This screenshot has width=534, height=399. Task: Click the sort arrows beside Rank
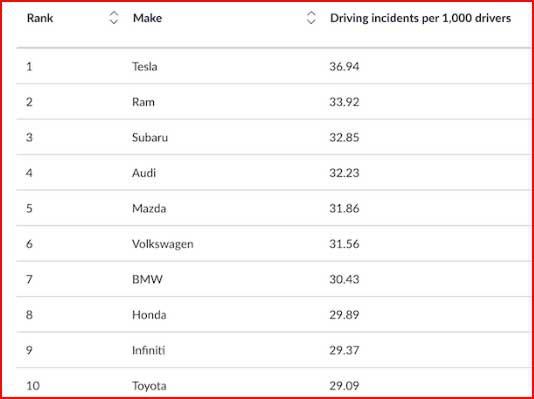[114, 18]
